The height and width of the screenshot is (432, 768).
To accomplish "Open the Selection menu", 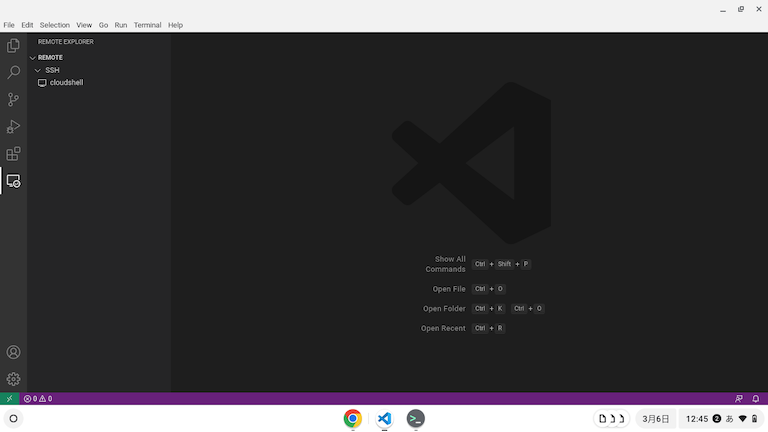I will tap(54, 25).
